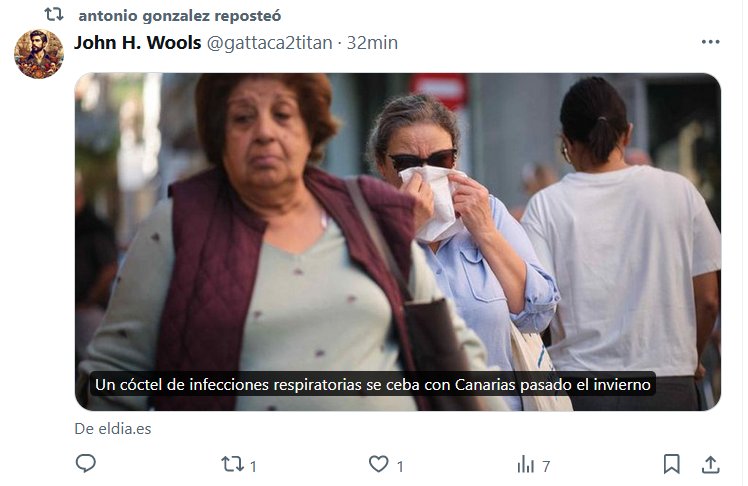Open the three-dot more options menu
Screen dimensions: 748x486
710,42
